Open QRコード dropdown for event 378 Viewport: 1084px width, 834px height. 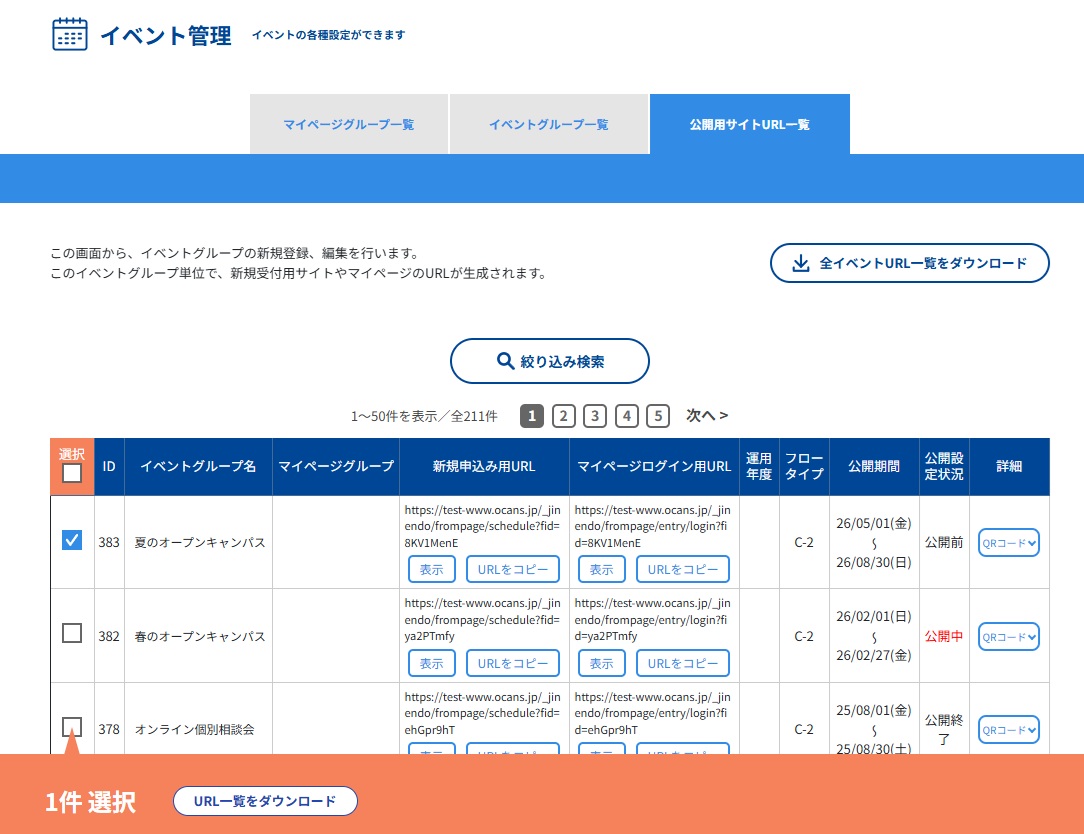[x=1009, y=730]
